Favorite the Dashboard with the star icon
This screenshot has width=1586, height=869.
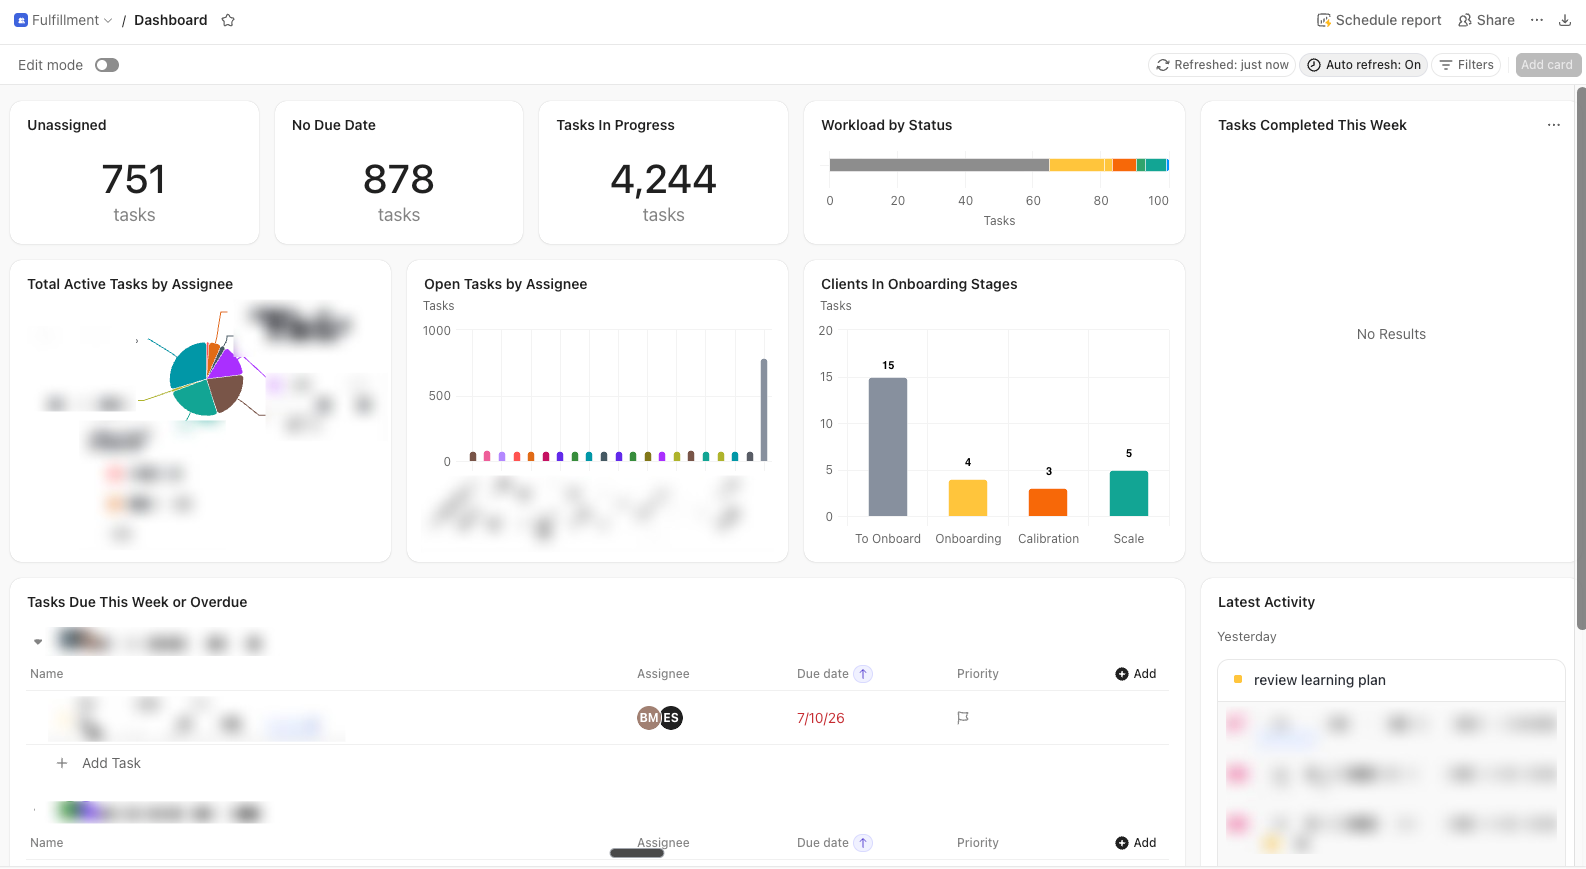tap(228, 20)
